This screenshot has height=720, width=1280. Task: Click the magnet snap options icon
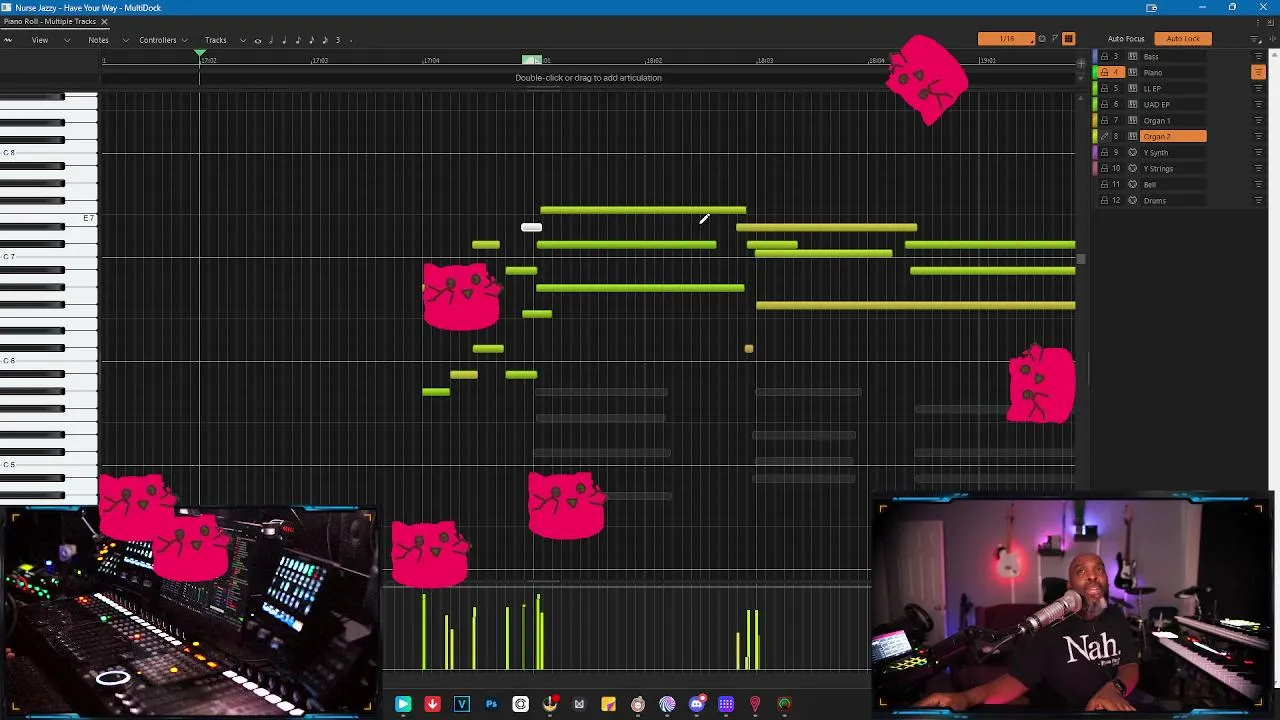pos(1042,39)
